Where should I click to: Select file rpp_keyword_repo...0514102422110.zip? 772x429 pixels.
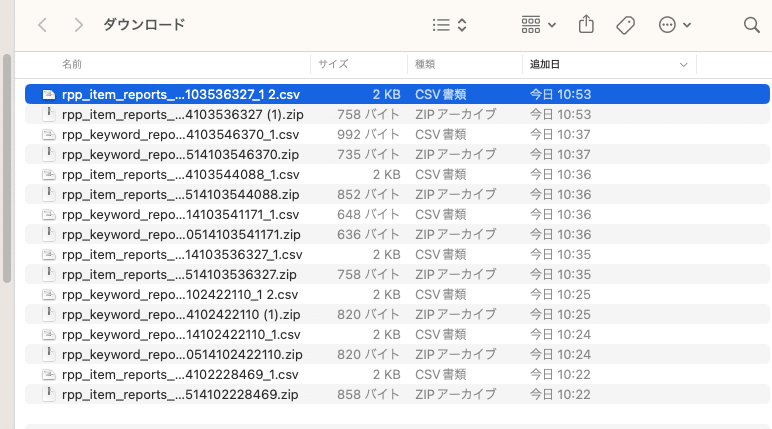[397, 355]
